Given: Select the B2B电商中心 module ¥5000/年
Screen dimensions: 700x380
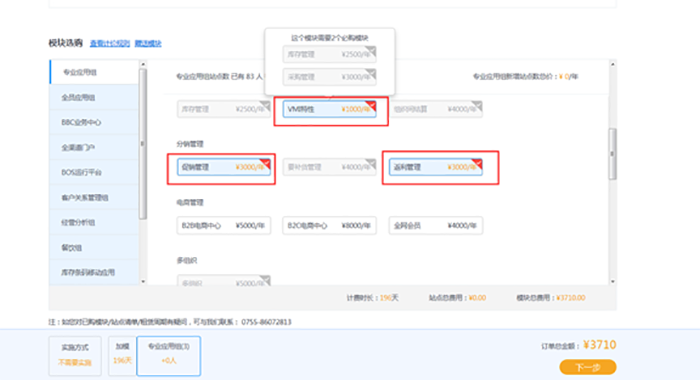Looking at the screenshot, I should tap(224, 226).
